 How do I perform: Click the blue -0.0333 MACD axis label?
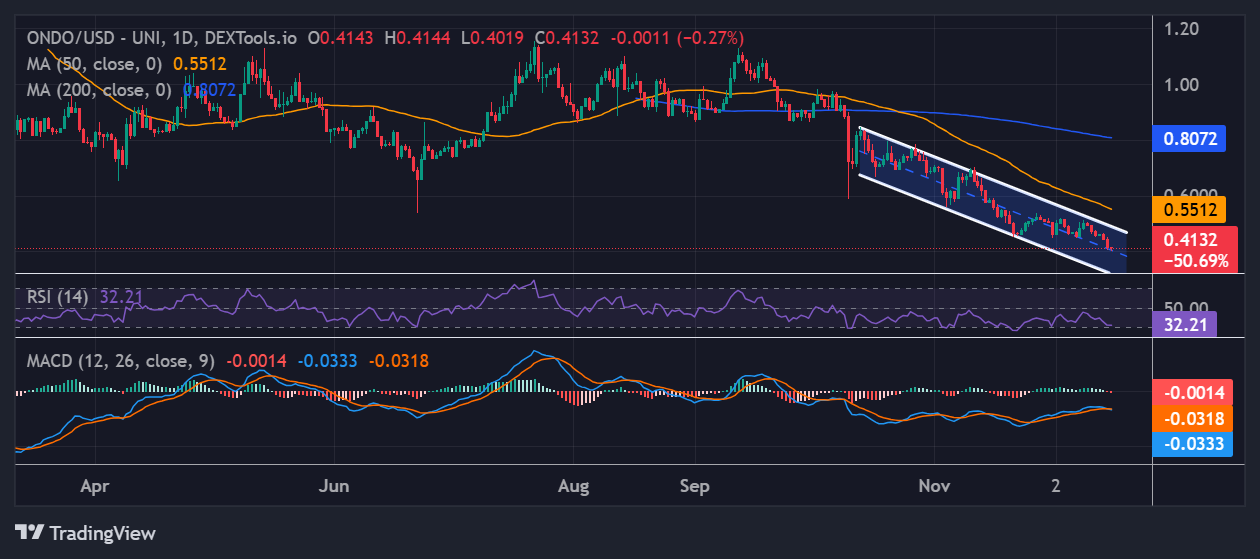[1186, 444]
